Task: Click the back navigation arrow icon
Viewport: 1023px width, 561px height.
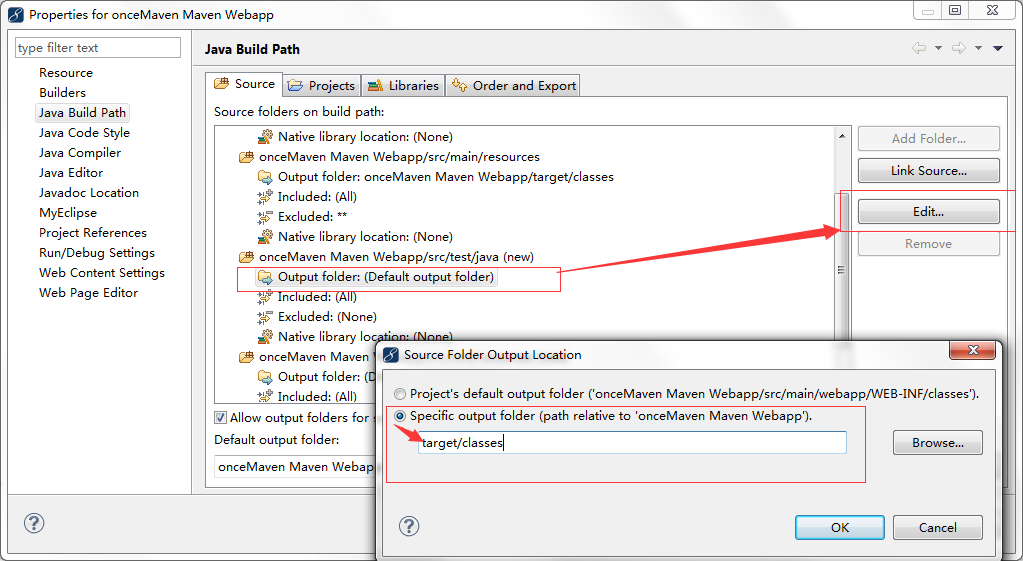Action: (919, 49)
